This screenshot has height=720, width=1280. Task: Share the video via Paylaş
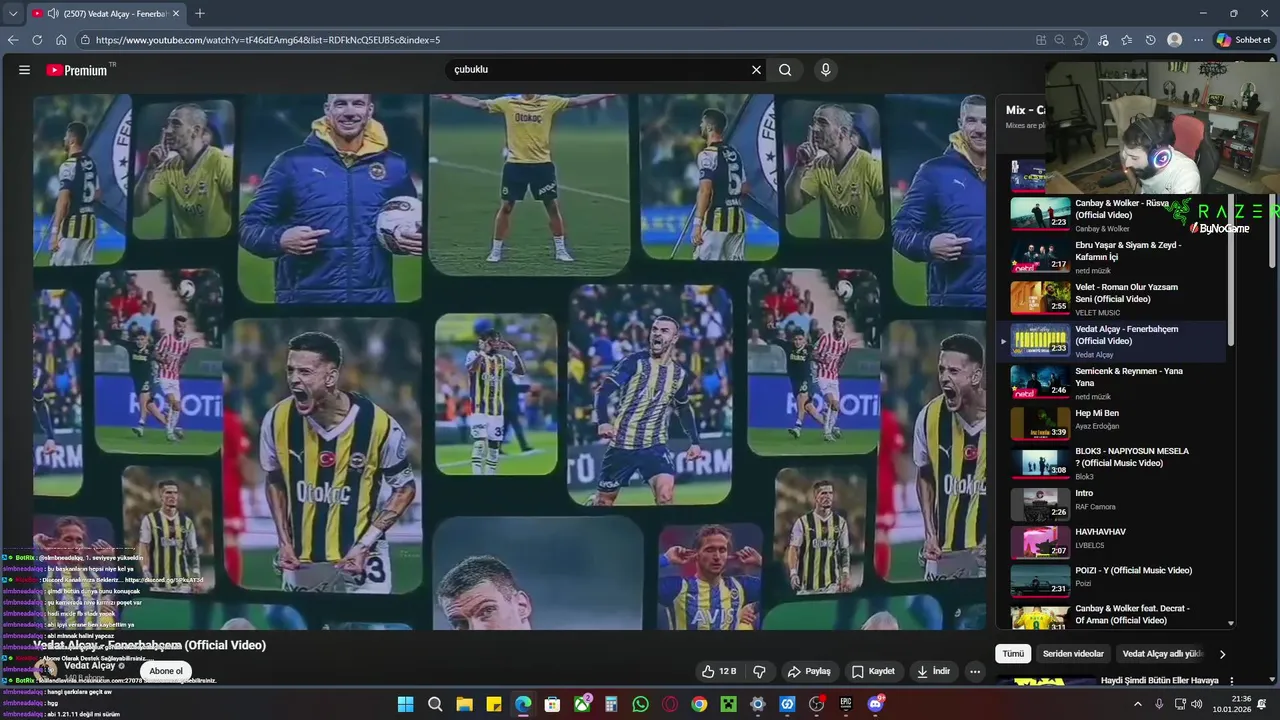(x=809, y=671)
